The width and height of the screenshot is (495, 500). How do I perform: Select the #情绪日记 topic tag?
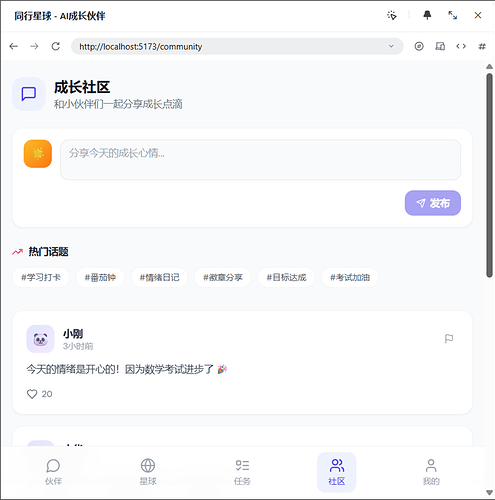click(x=159, y=277)
